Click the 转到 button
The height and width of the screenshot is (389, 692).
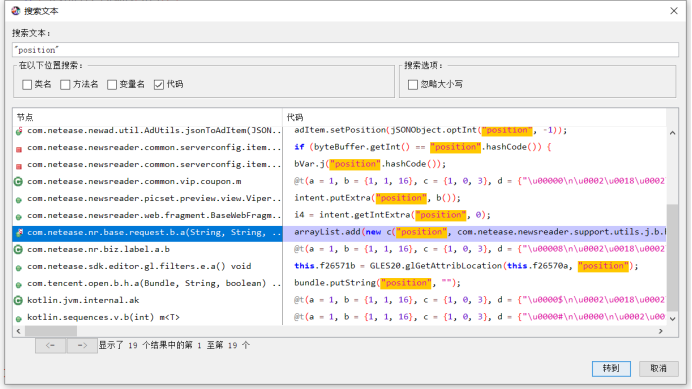point(611,368)
